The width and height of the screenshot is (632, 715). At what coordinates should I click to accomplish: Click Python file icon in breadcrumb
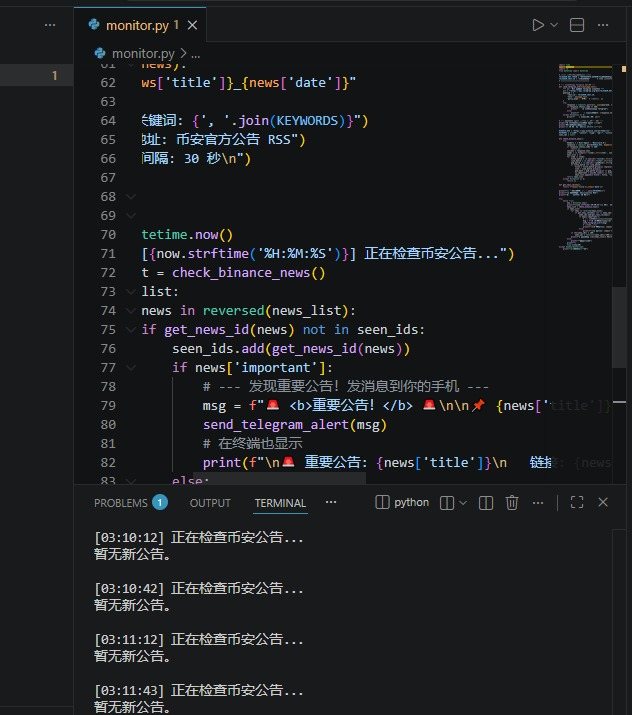coord(100,54)
